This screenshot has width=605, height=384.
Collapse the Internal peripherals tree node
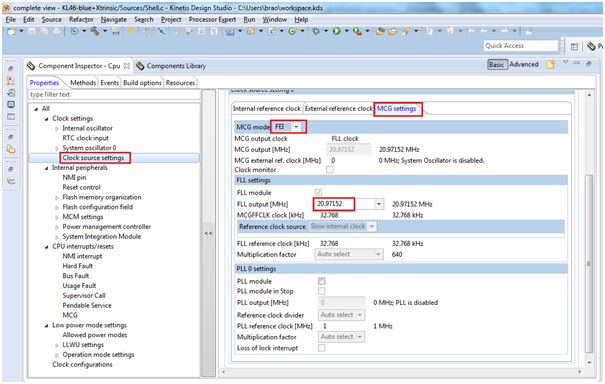46,168
